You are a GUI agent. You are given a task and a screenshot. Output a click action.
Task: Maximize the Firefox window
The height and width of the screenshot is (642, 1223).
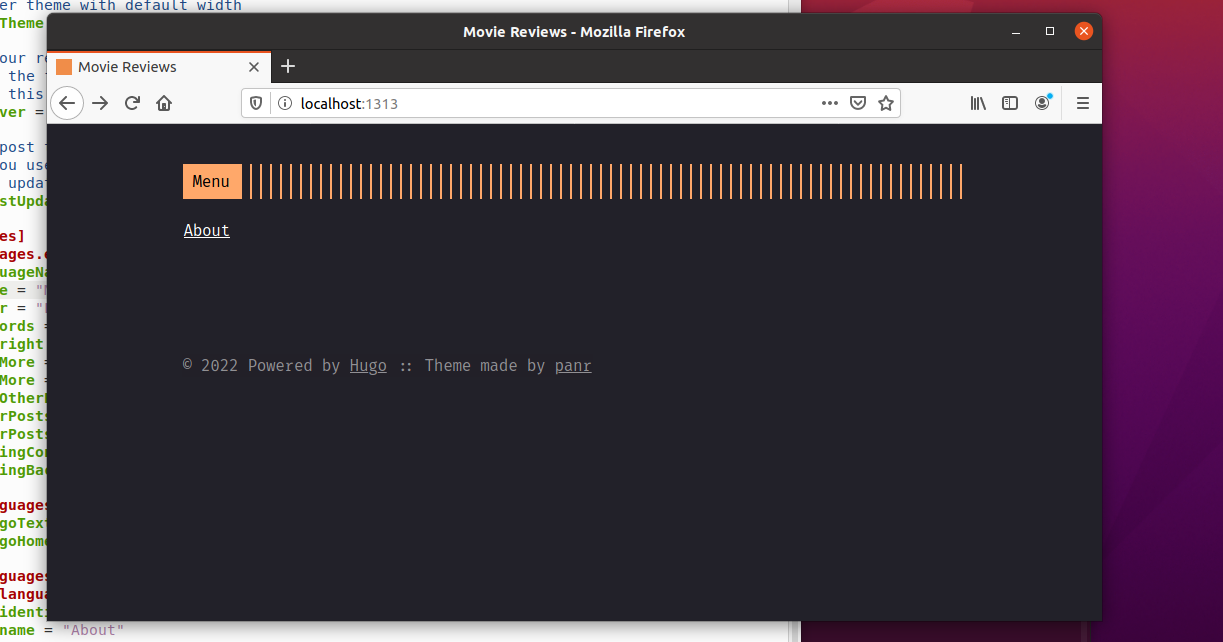pyautogui.click(x=1050, y=32)
